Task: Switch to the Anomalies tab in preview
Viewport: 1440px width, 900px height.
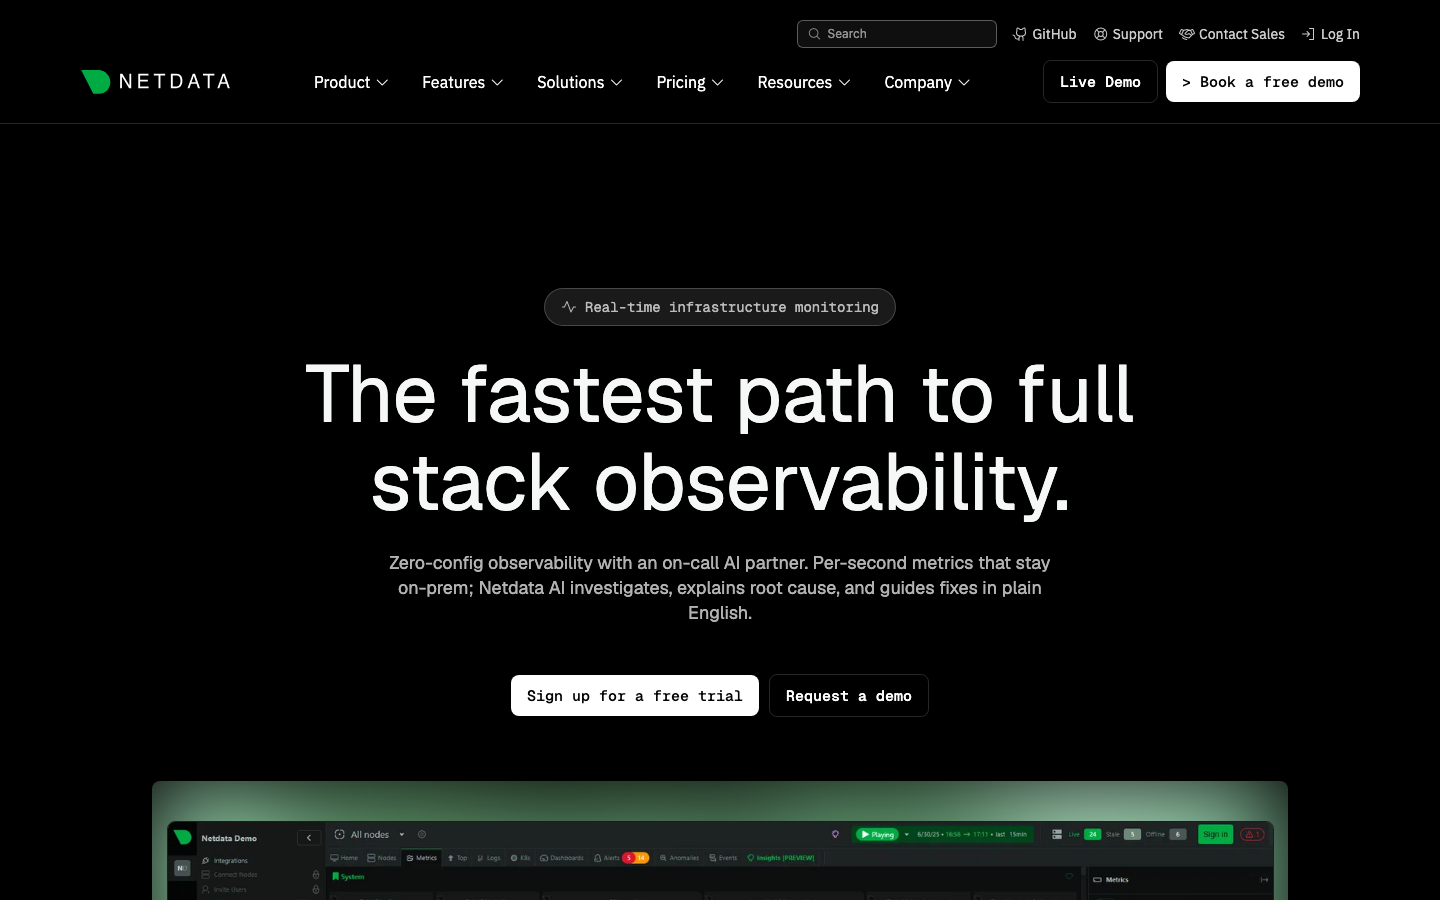Action: point(680,858)
